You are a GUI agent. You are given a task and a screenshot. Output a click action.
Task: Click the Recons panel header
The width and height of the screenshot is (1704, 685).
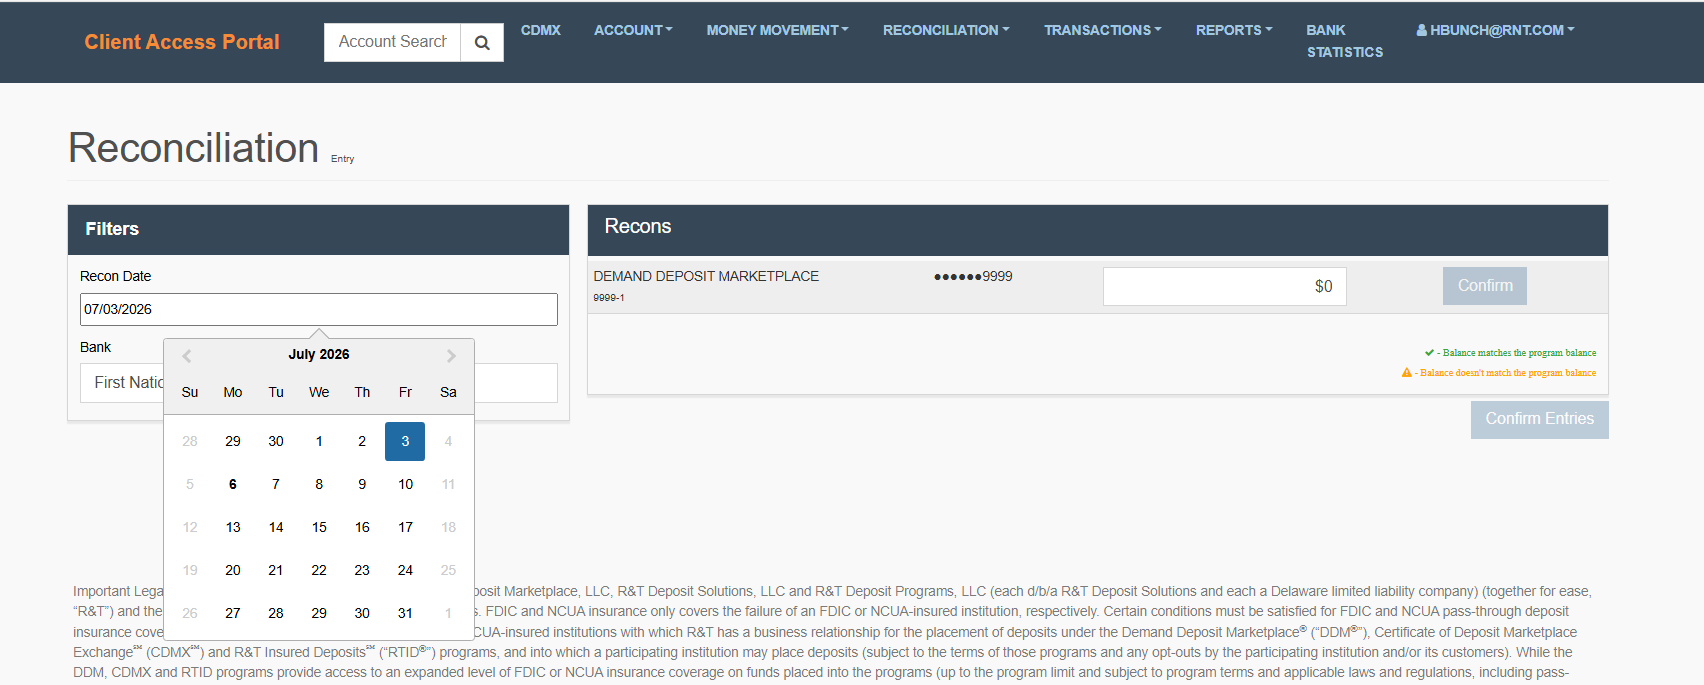click(x=1098, y=229)
